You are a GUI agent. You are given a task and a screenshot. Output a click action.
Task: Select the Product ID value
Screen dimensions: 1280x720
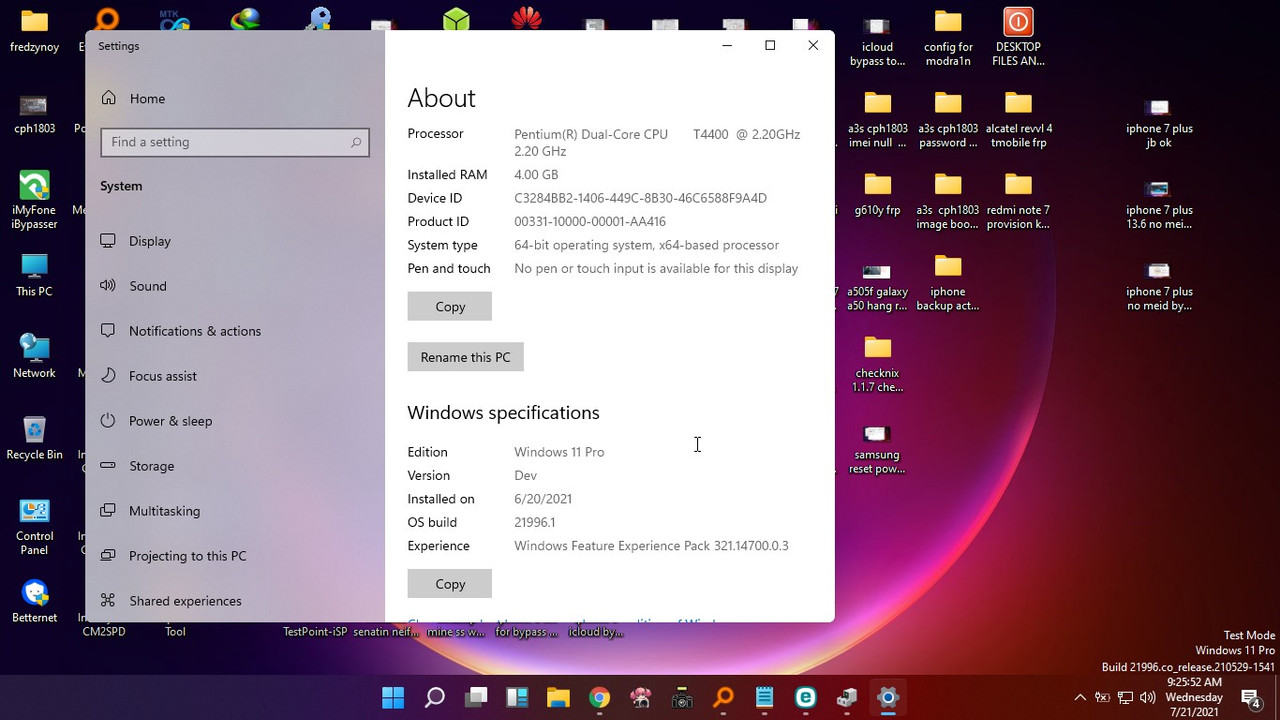coord(590,221)
